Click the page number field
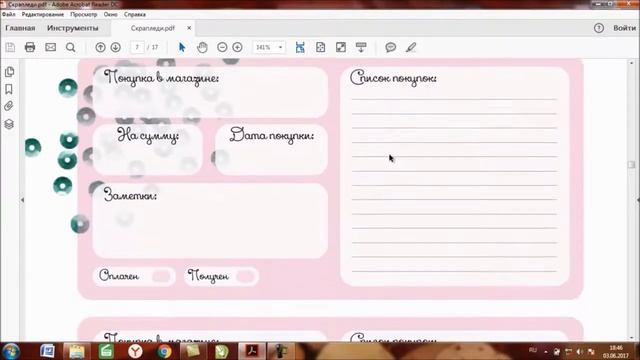The height and width of the screenshot is (360, 640). pos(138,47)
